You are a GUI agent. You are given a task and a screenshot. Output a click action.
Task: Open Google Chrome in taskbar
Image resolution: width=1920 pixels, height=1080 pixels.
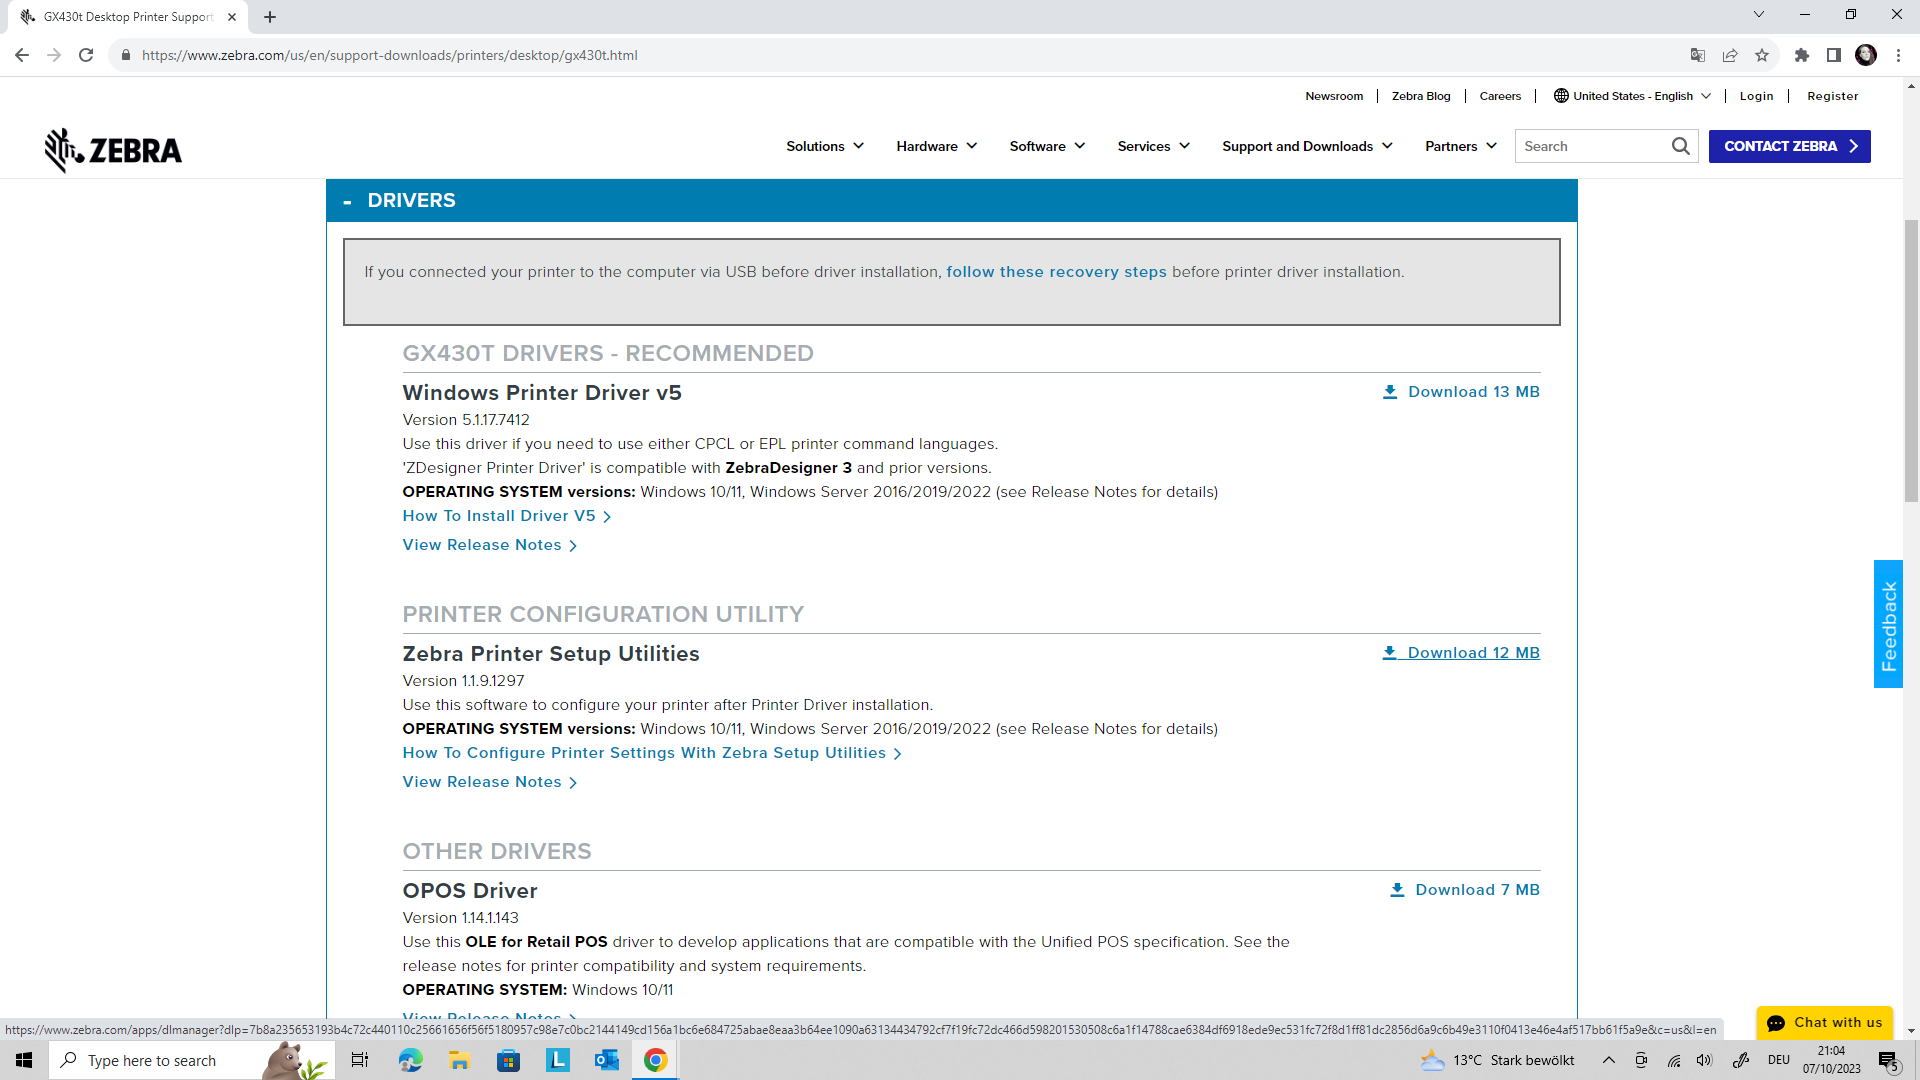point(655,1060)
